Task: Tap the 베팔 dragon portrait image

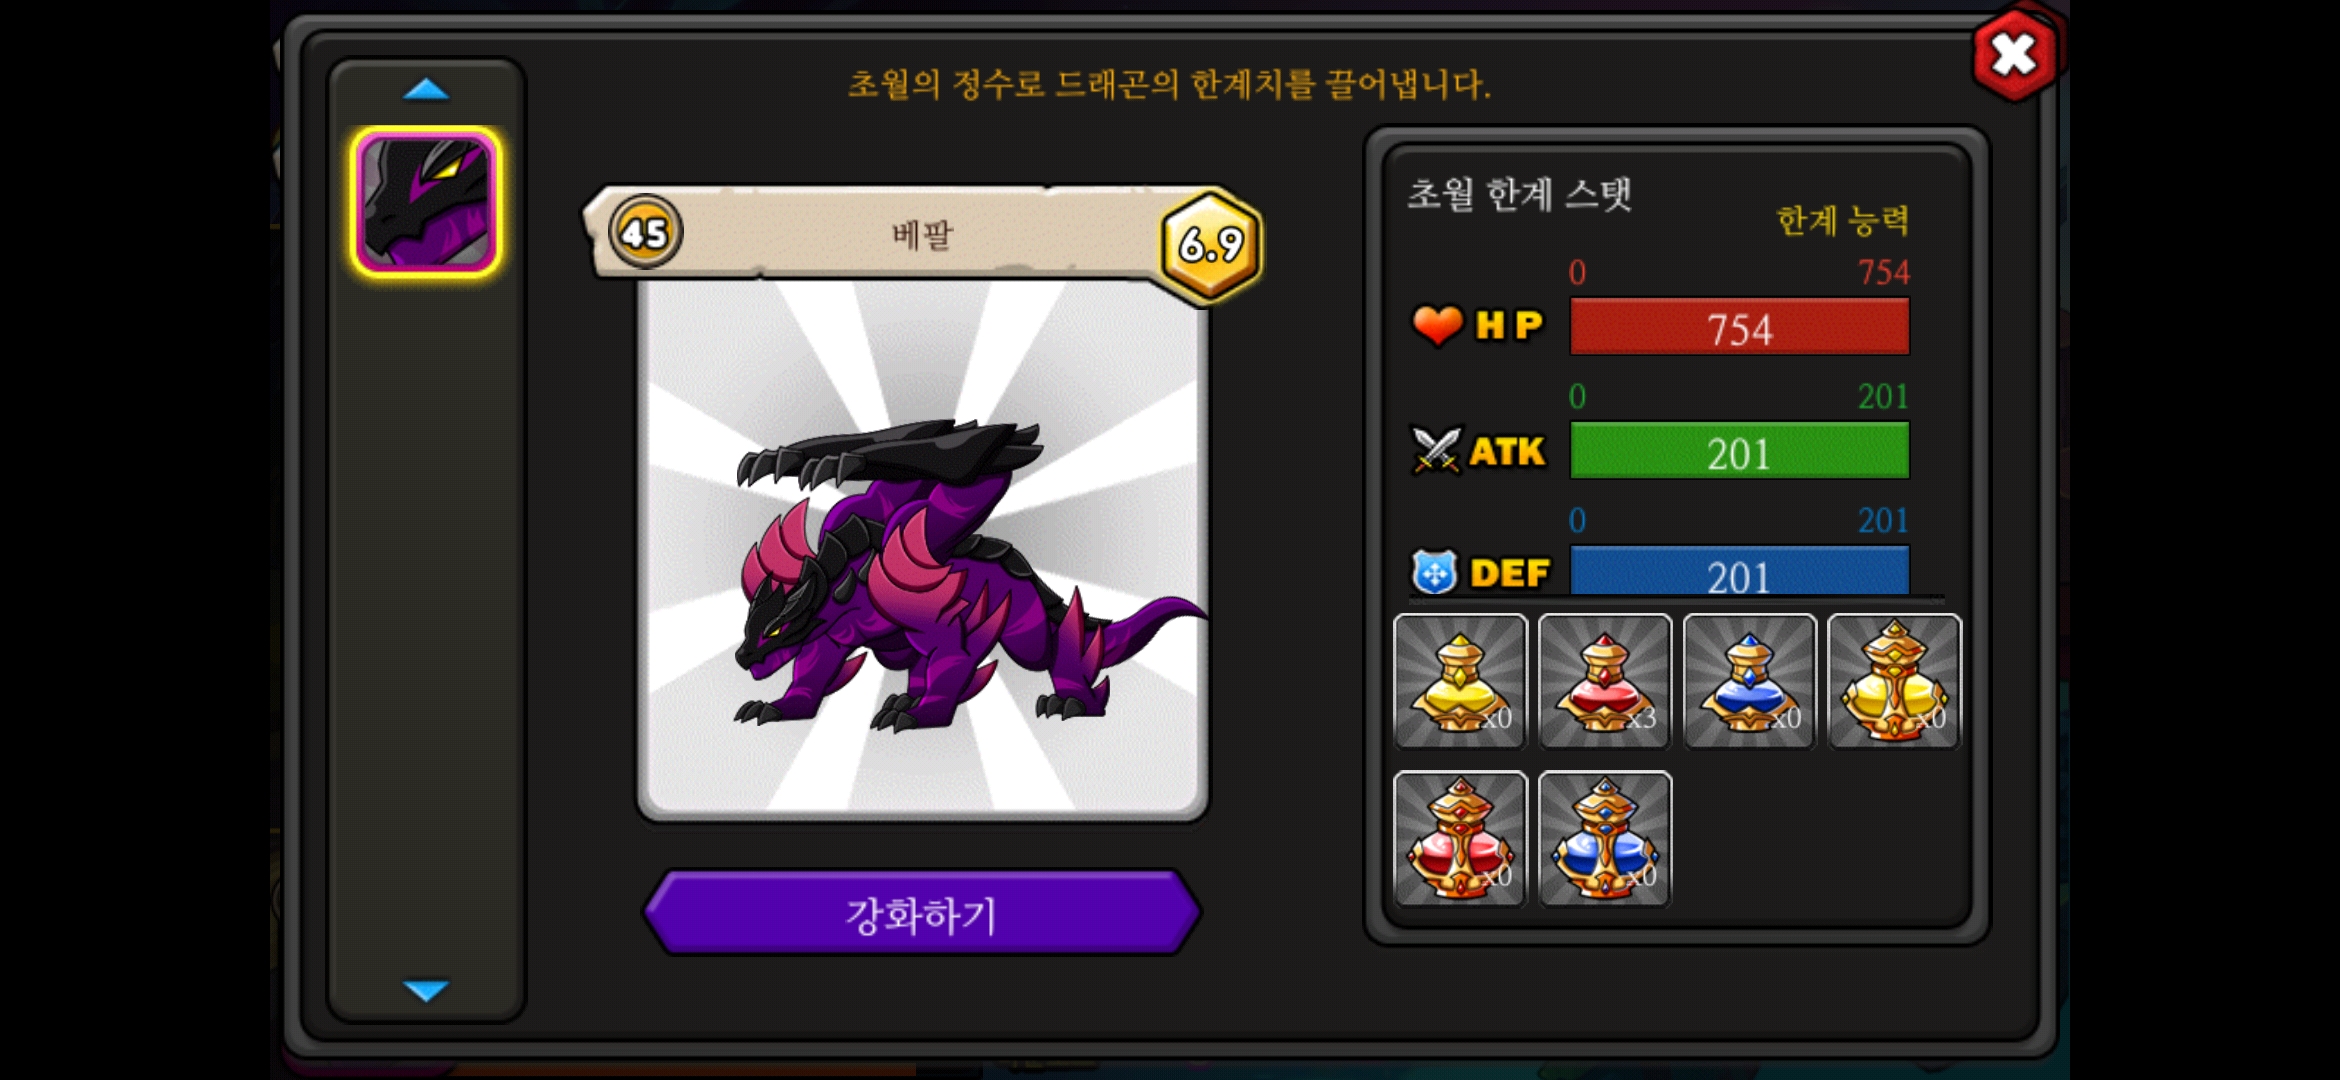Action: tap(922, 550)
